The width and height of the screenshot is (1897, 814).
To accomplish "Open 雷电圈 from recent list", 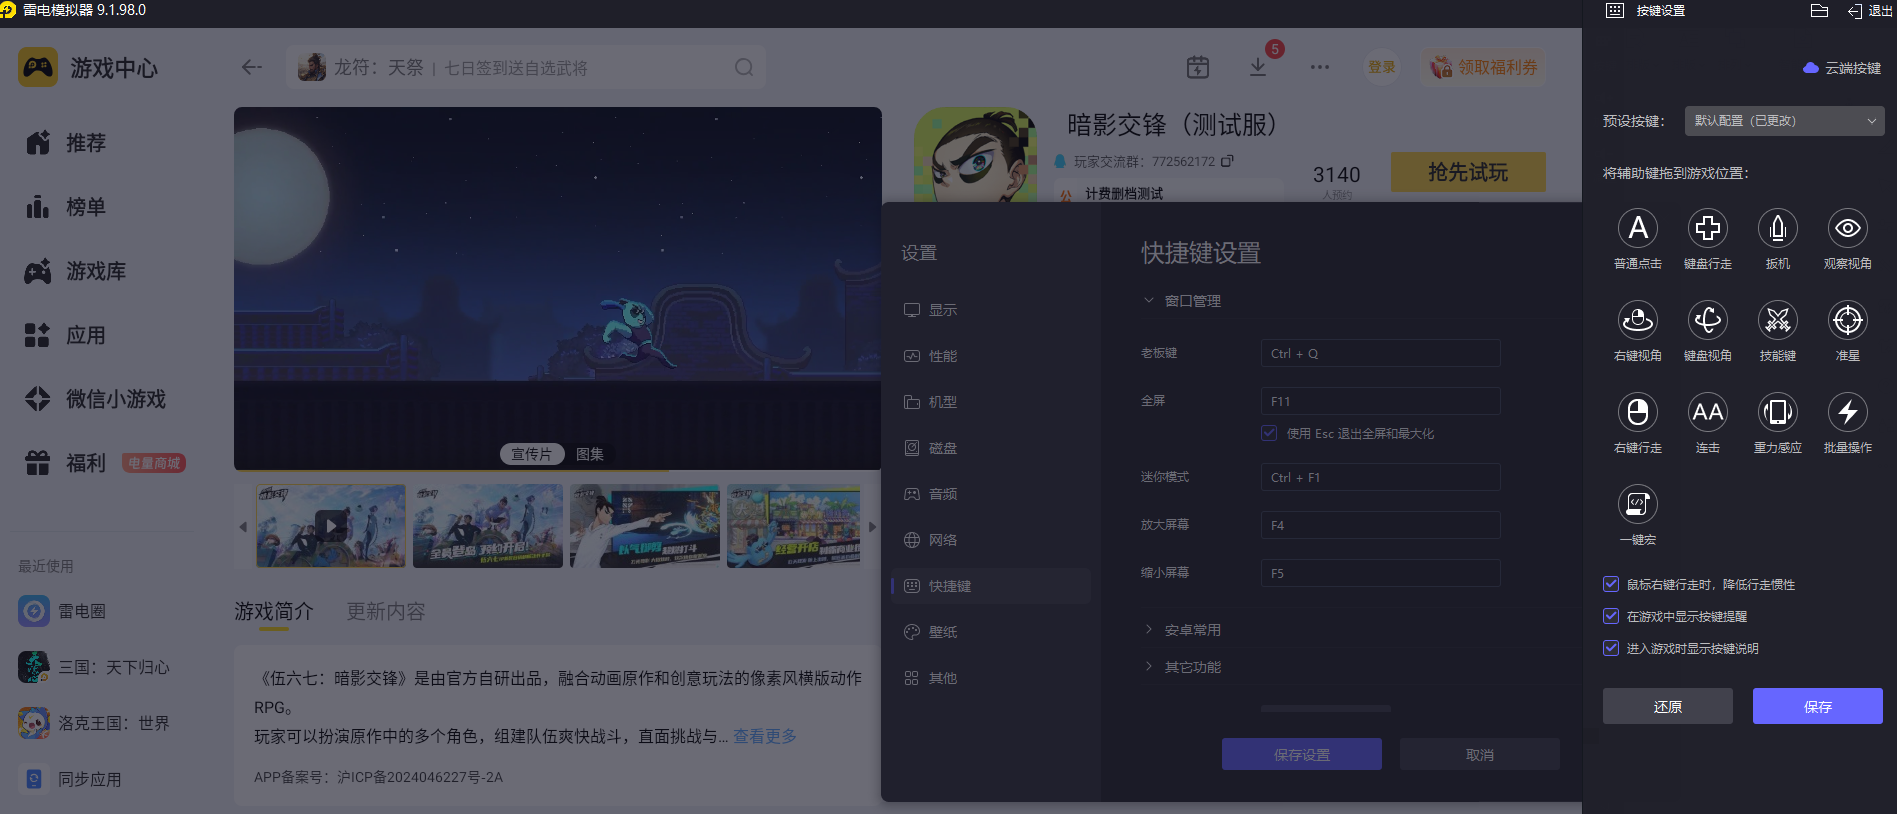I will click(x=62, y=611).
